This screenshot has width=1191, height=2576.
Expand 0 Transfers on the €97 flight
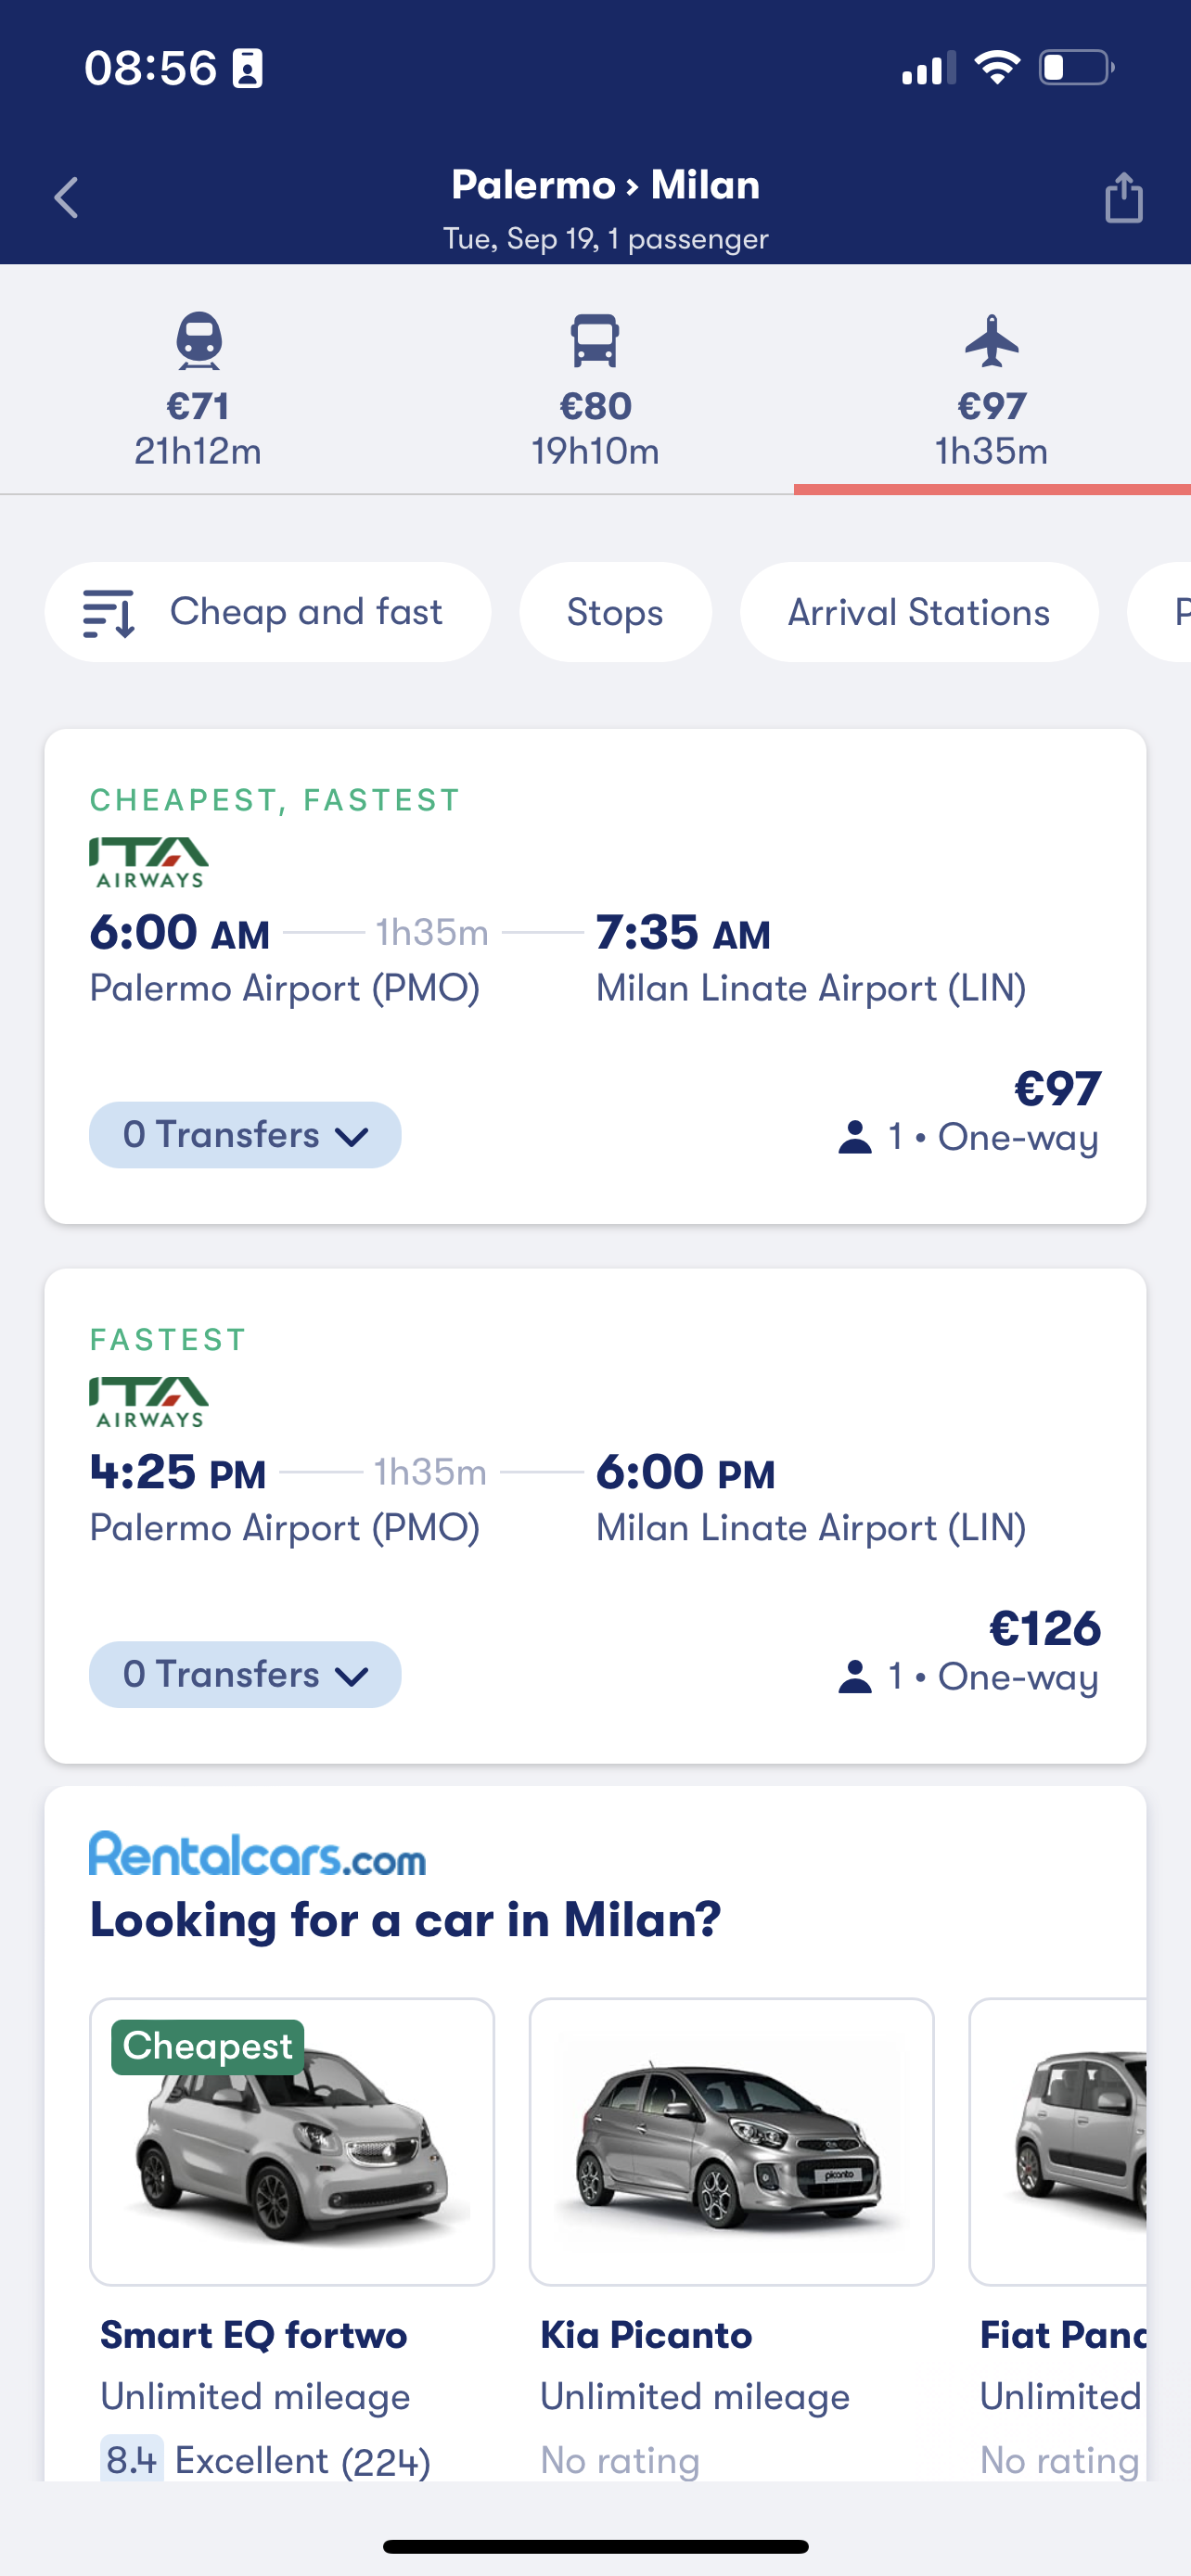click(245, 1135)
